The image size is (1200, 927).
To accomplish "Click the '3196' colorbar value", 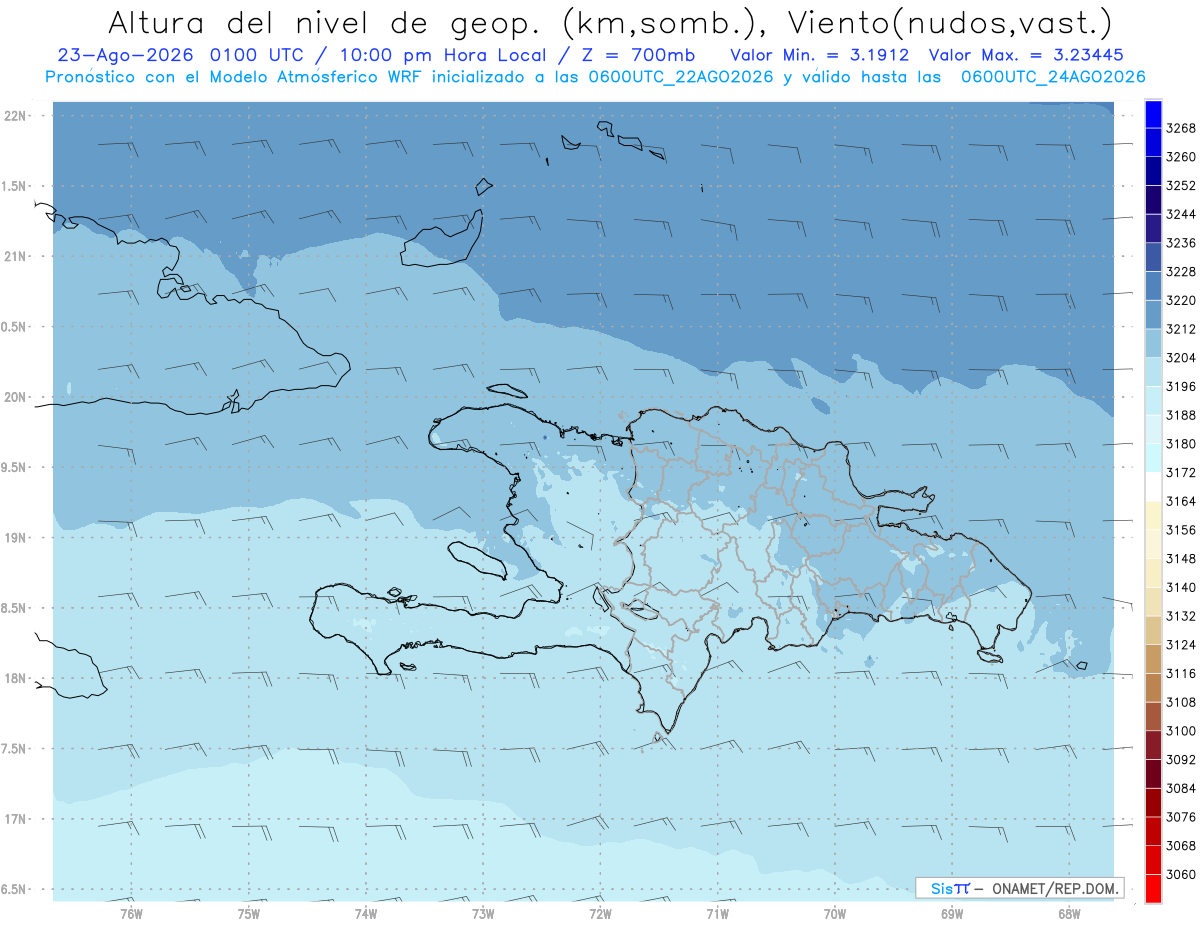I will pos(1181,387).
